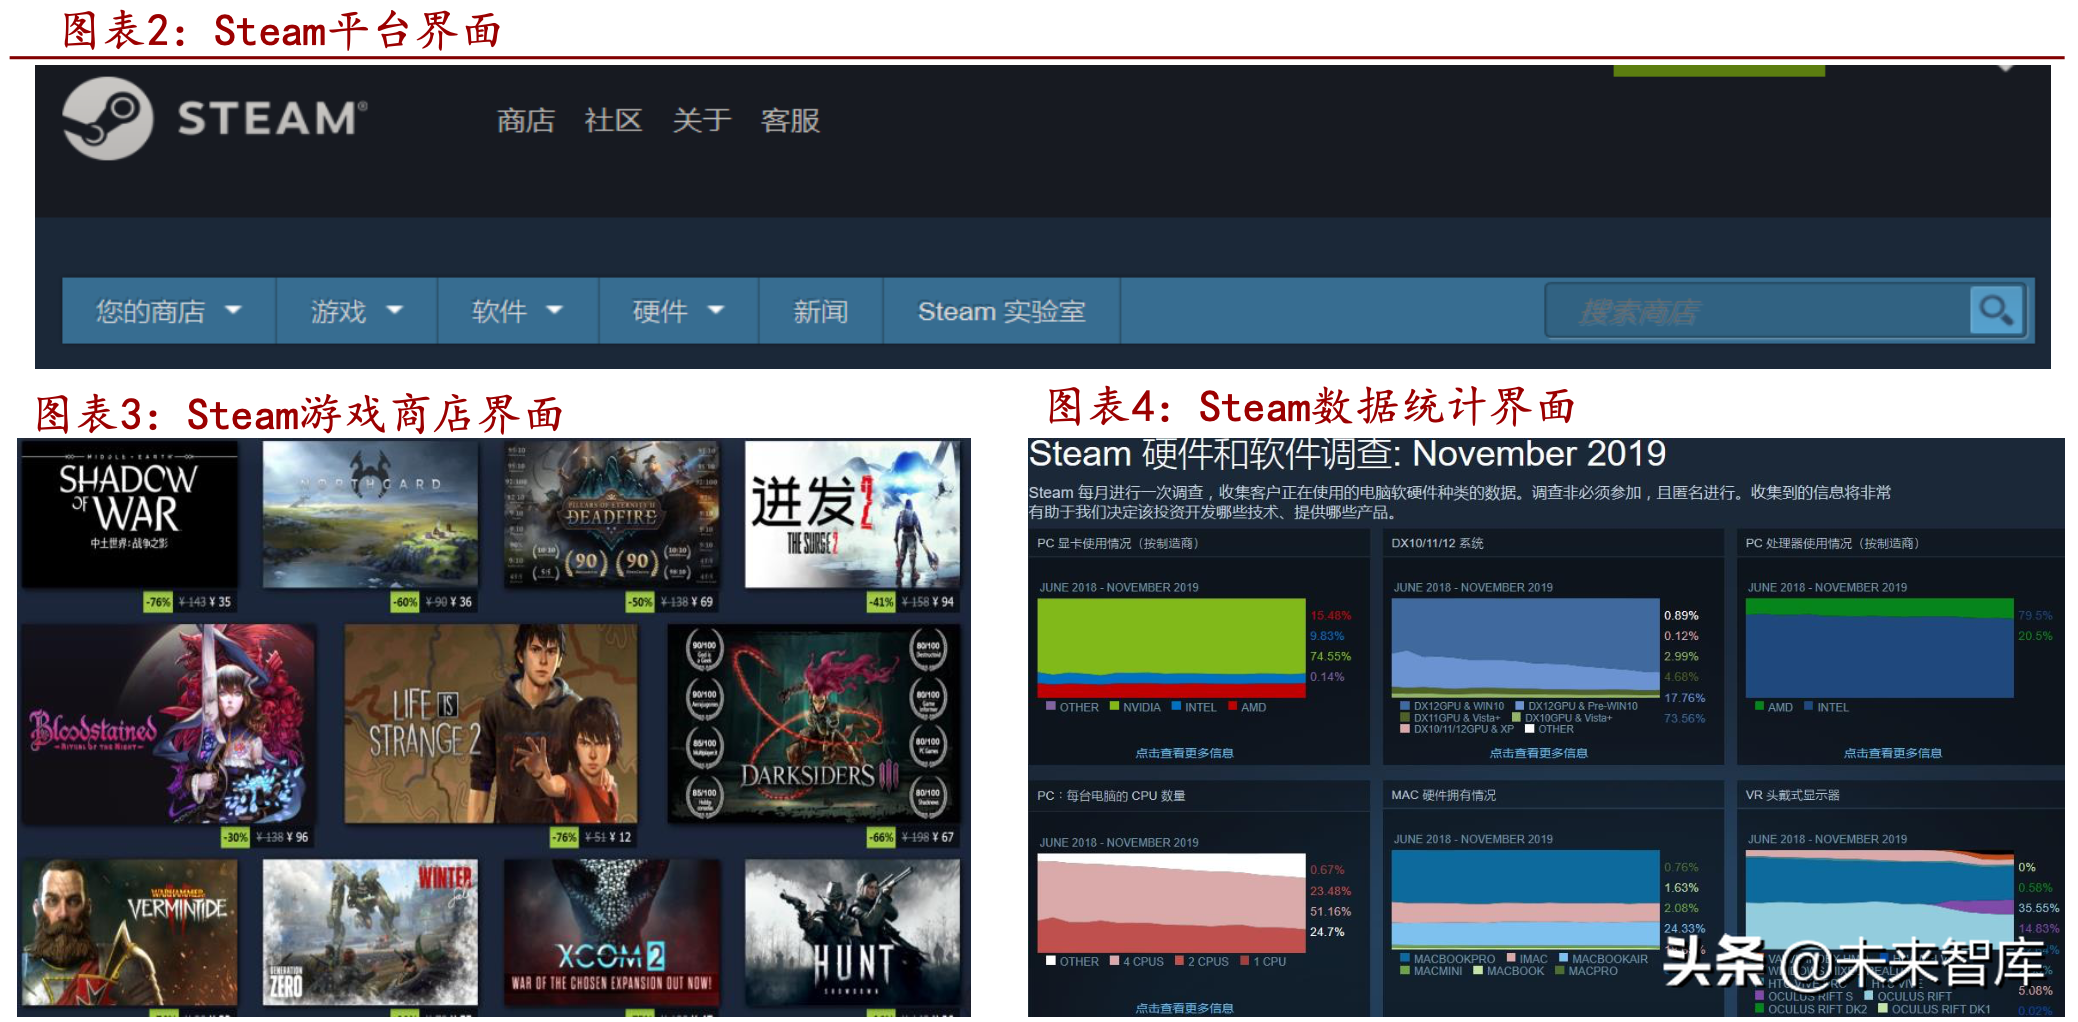Open the 客服 support page
The image size is (2078, 1022).
coord(789,120)
